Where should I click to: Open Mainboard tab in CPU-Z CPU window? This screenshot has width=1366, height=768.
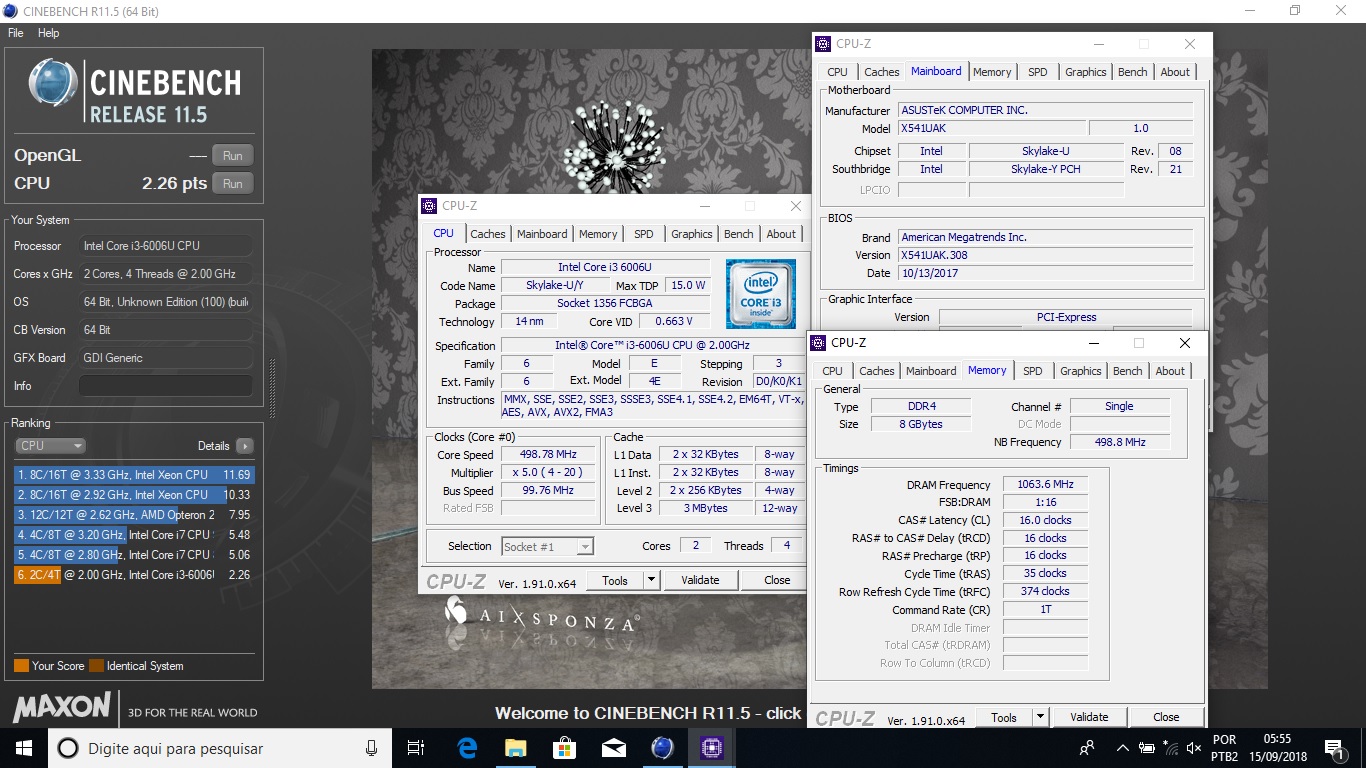(542, 234)
